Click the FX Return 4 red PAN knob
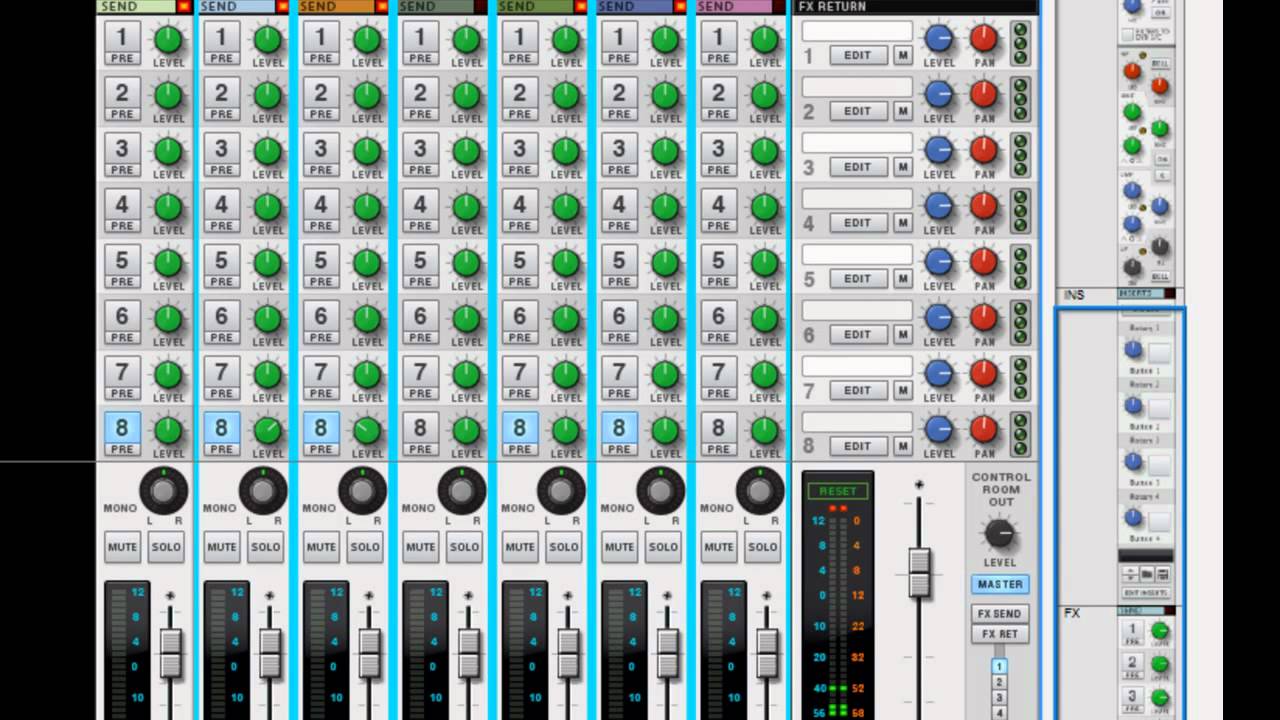 (984, 207)
